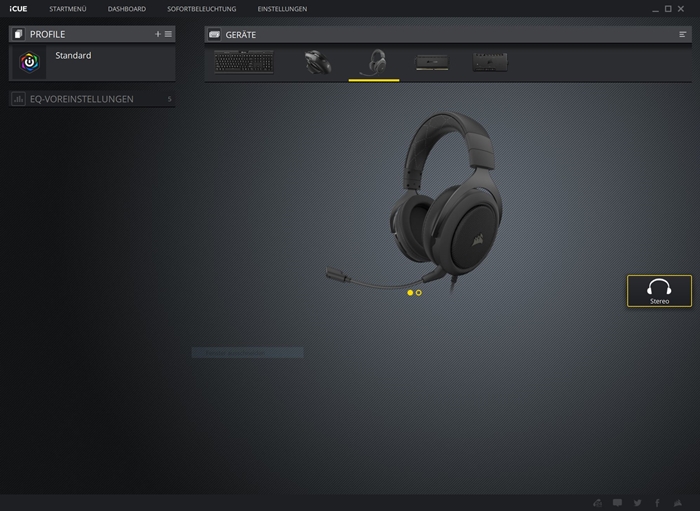Open the Twitter icon in footer
Screen dimensions: 700x511
[x=638, y=503]
